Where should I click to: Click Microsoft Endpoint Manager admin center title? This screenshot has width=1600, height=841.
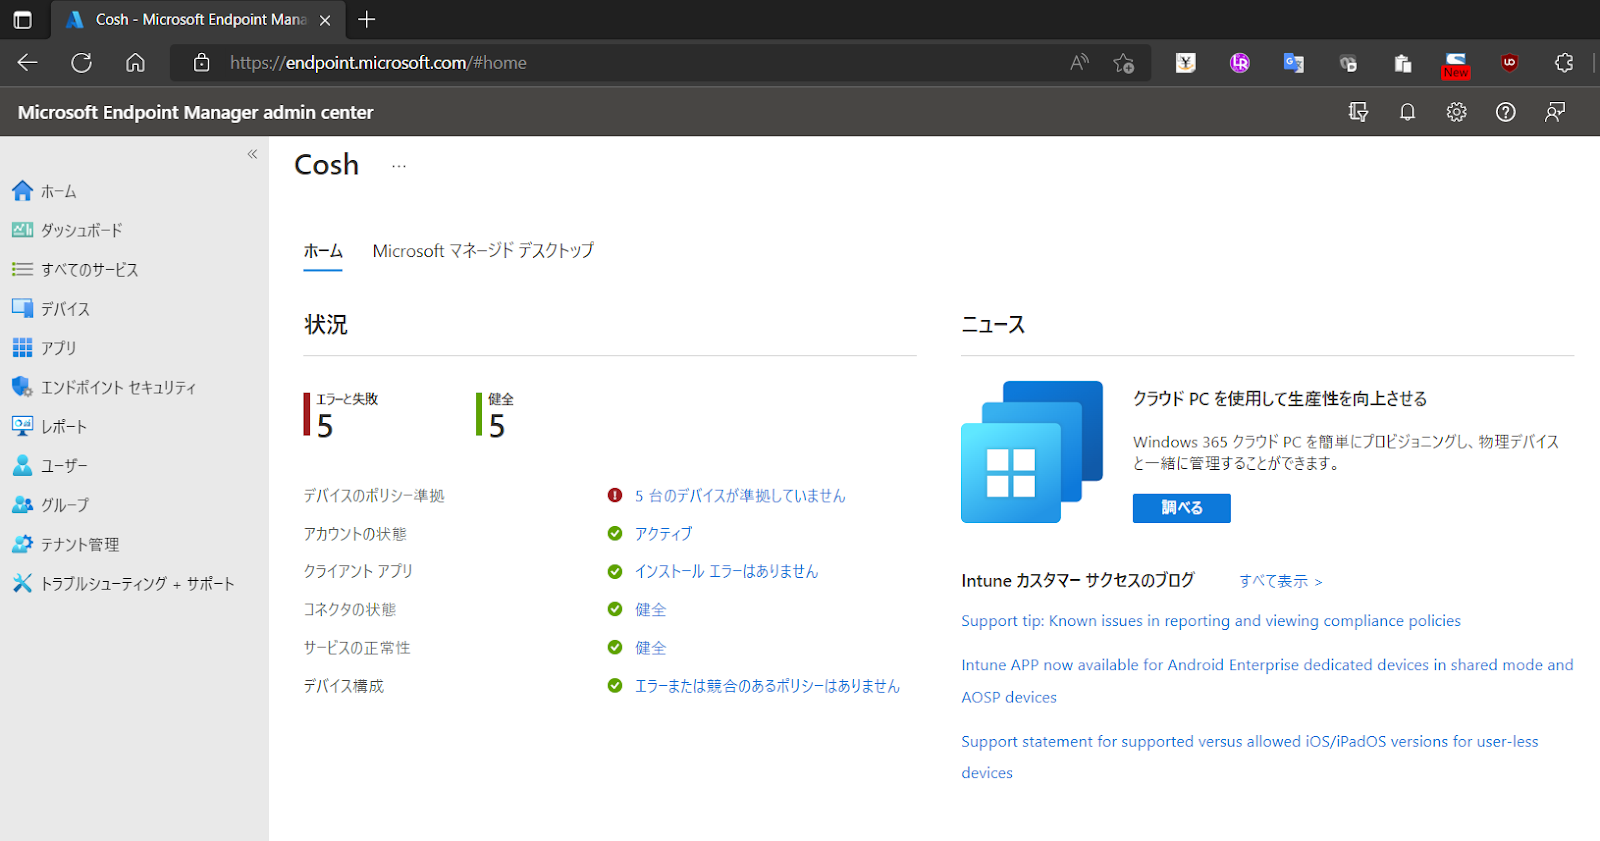pos(195,112)
